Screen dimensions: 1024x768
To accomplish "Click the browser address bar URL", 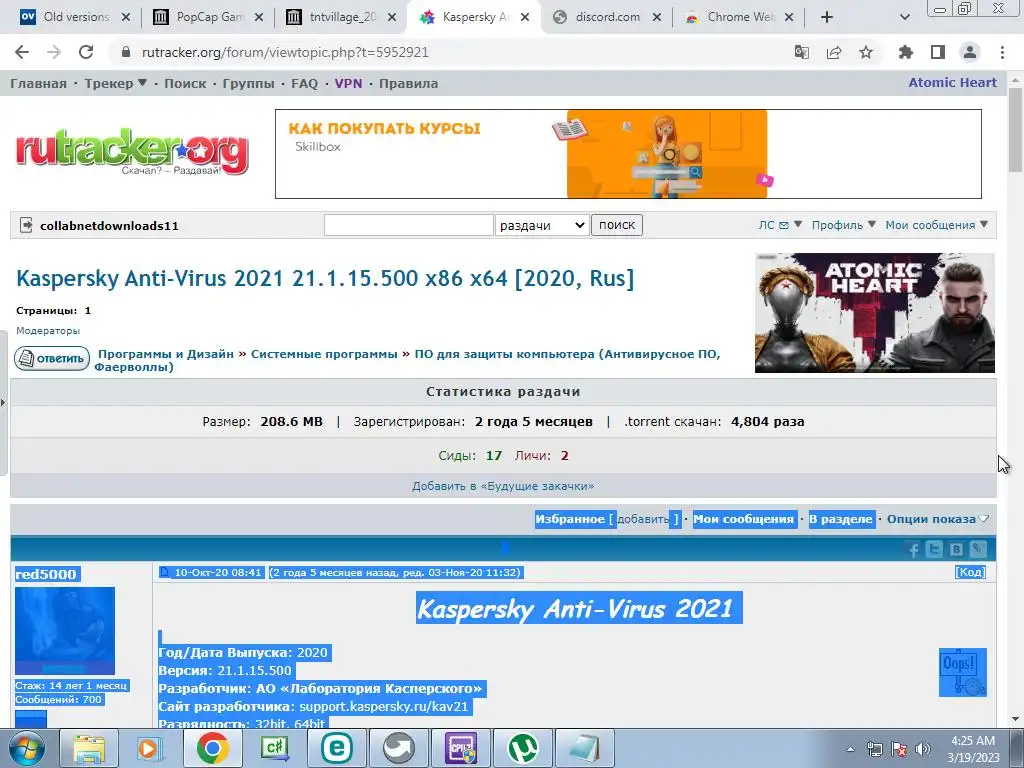I will click(x=285, y=52).
